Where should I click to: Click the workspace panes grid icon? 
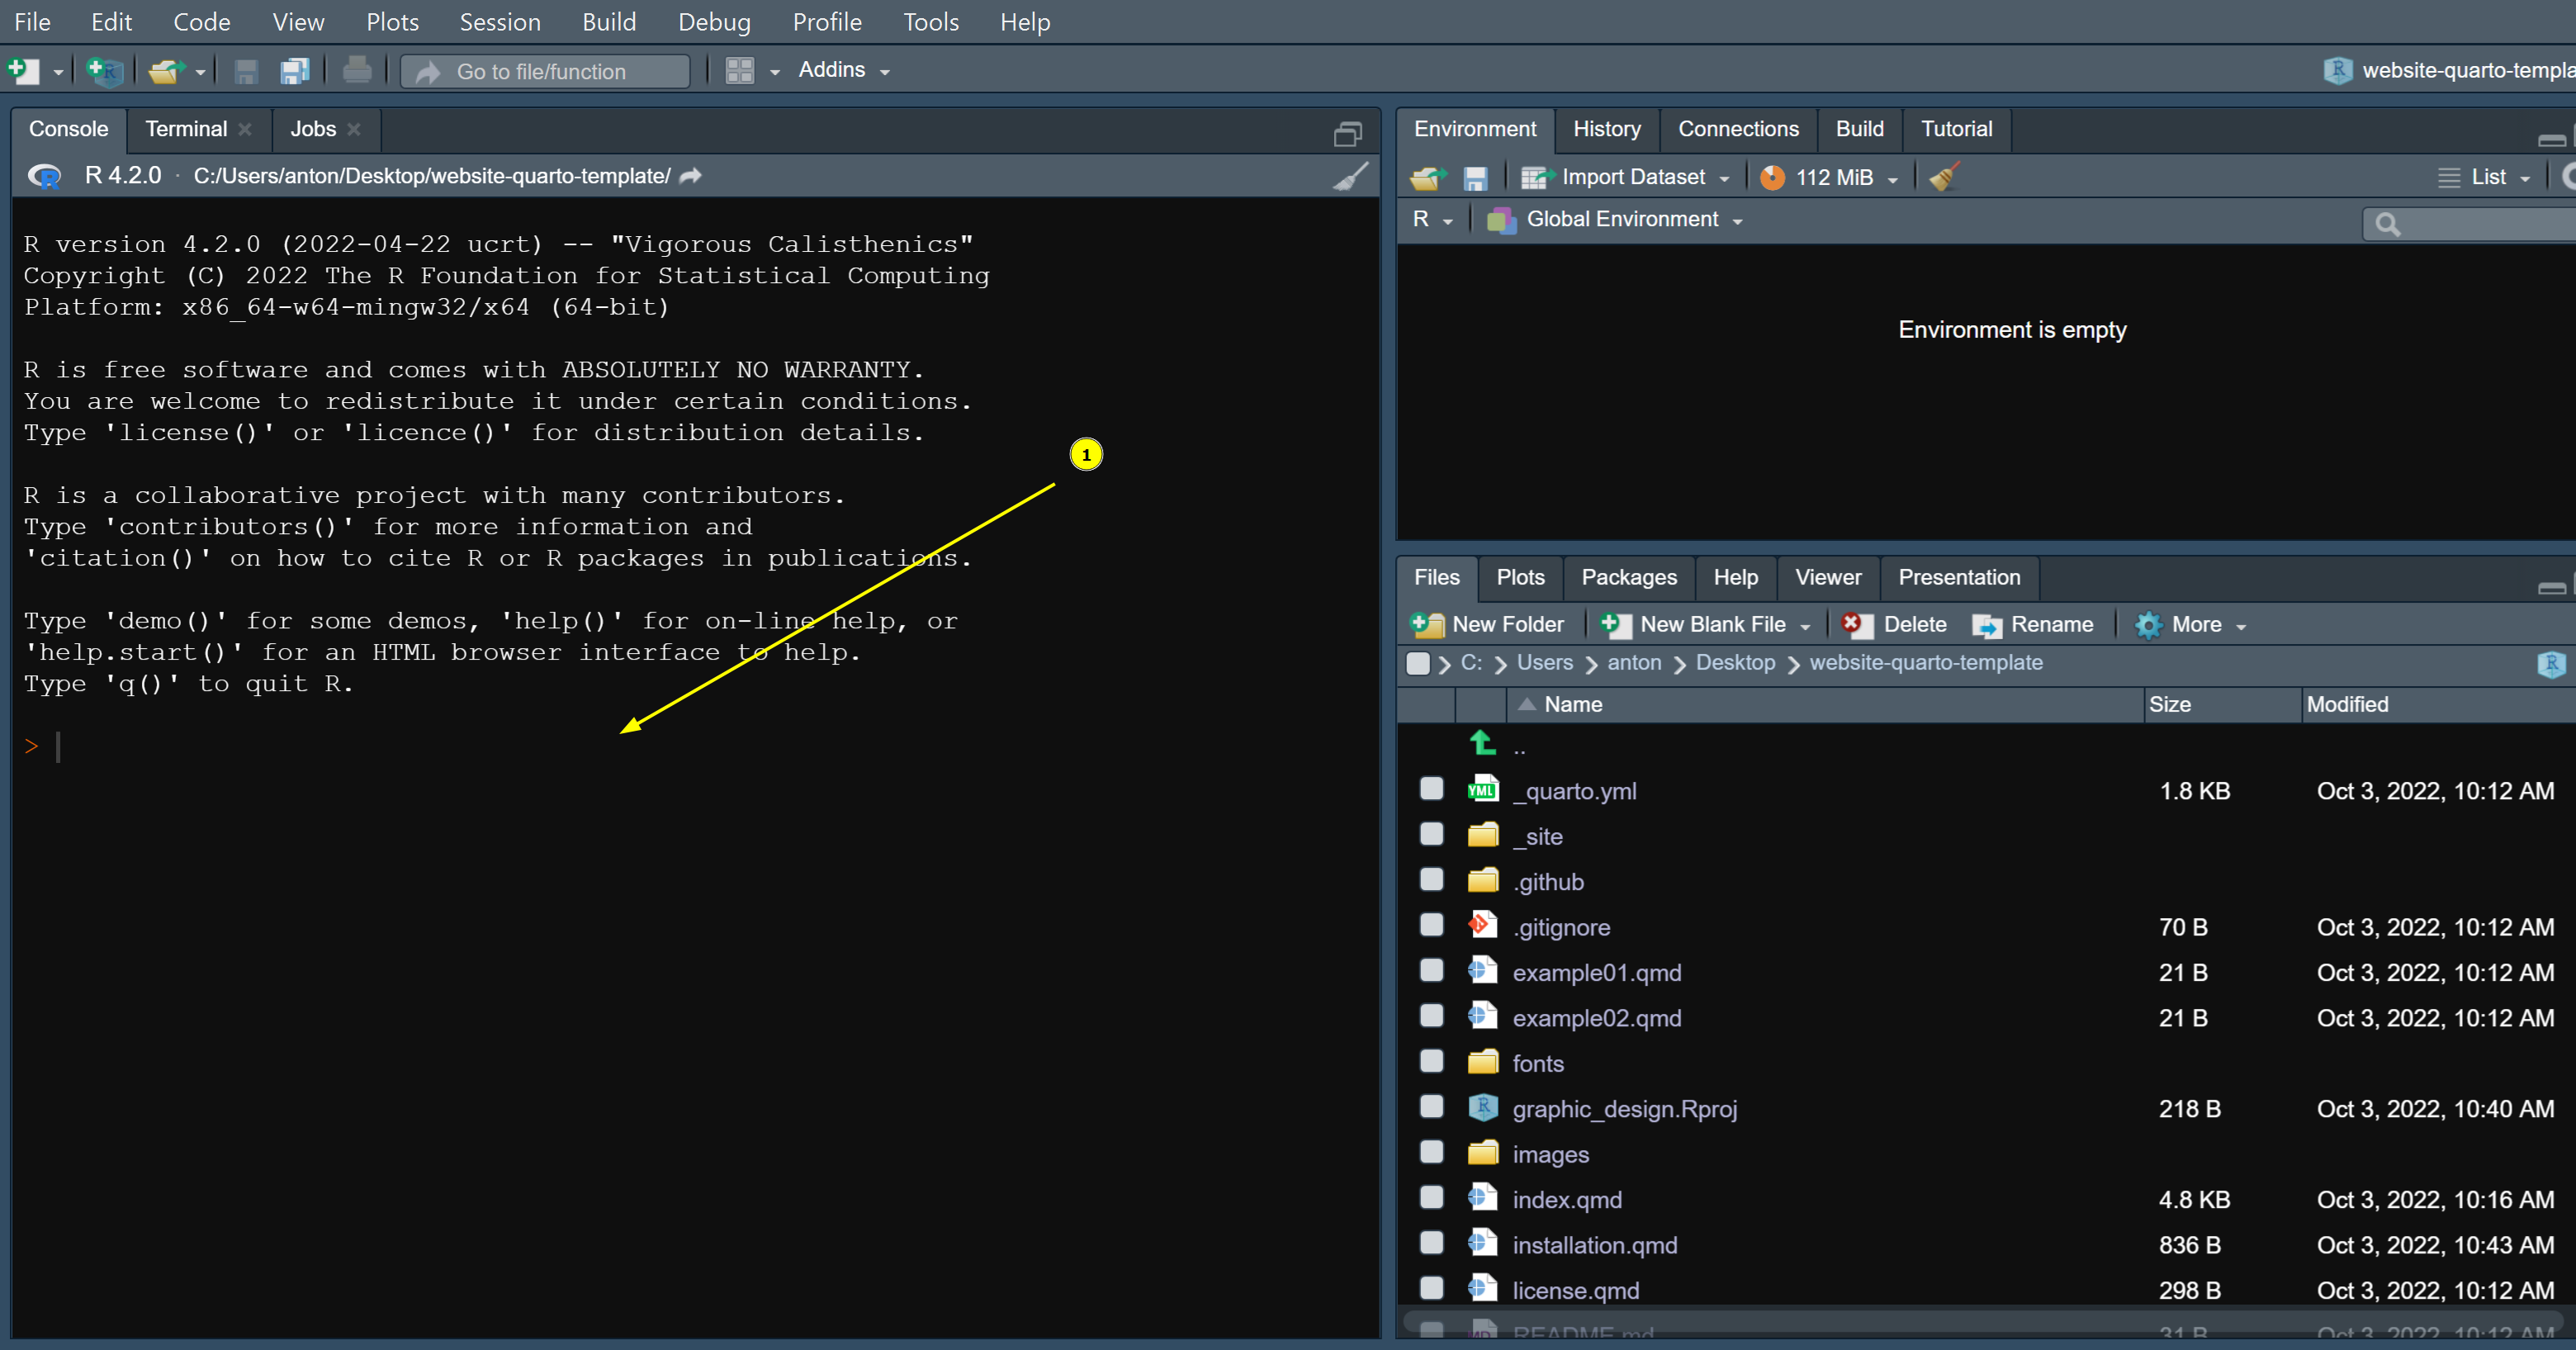point(740,71)
